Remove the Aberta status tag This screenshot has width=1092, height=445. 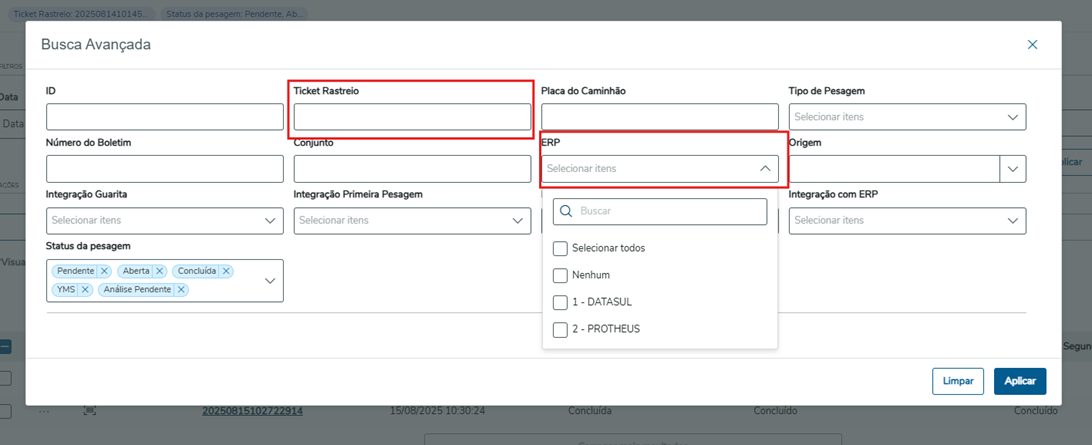(160, 271)
